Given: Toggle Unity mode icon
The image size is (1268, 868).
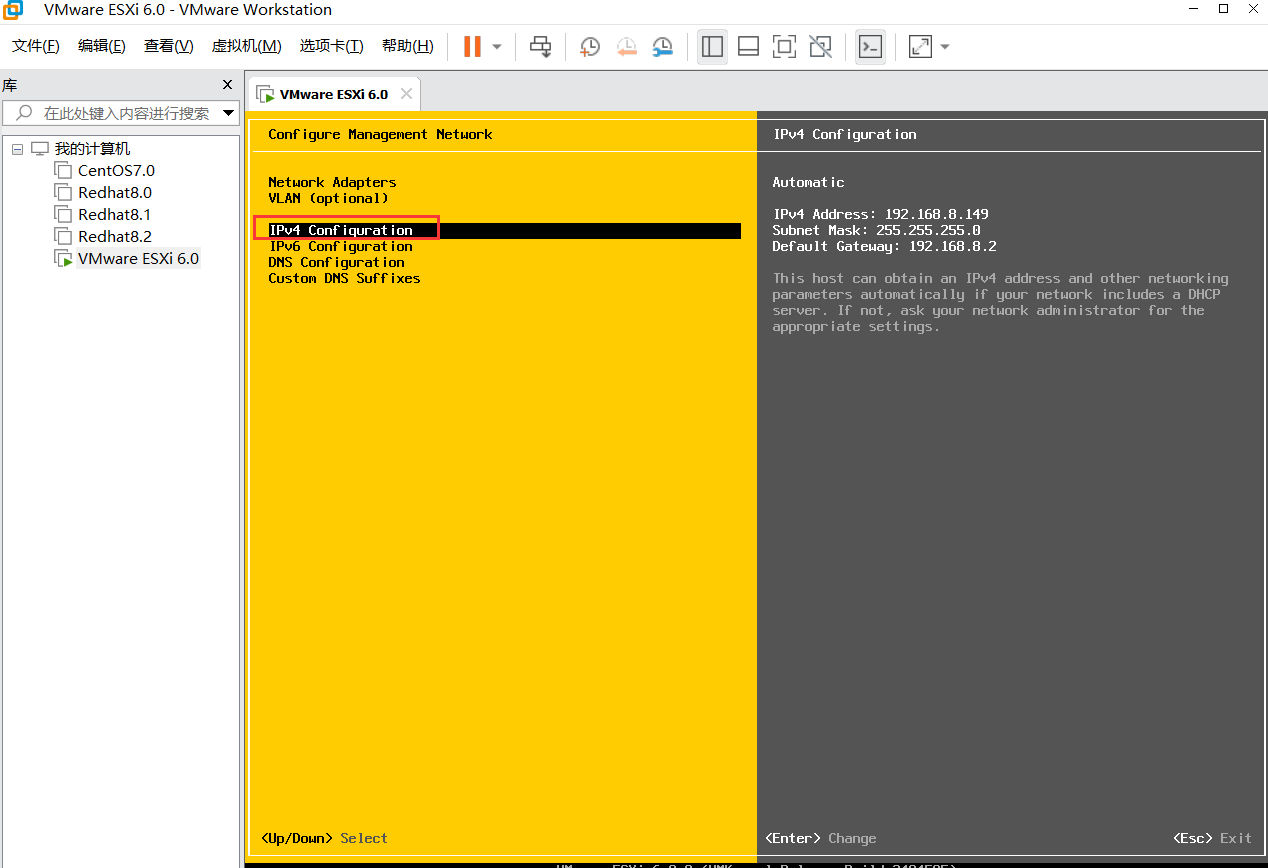Looking at the screenshot, I should click(x=820, y=46).
